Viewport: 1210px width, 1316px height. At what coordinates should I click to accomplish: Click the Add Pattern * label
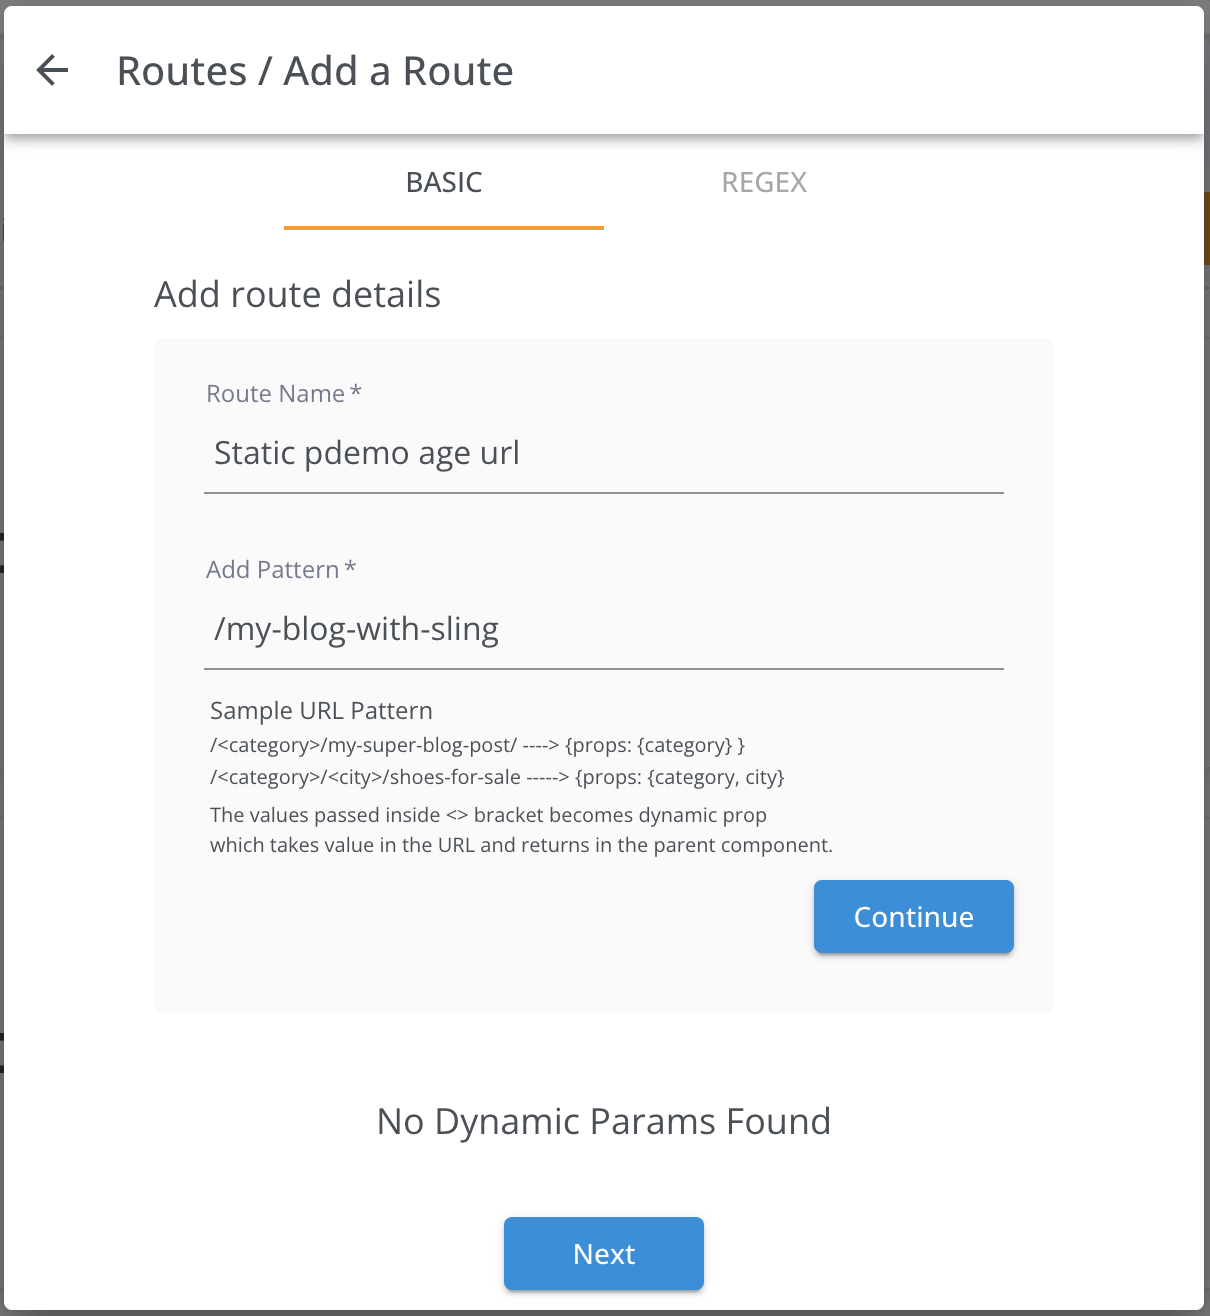point(281,570)
